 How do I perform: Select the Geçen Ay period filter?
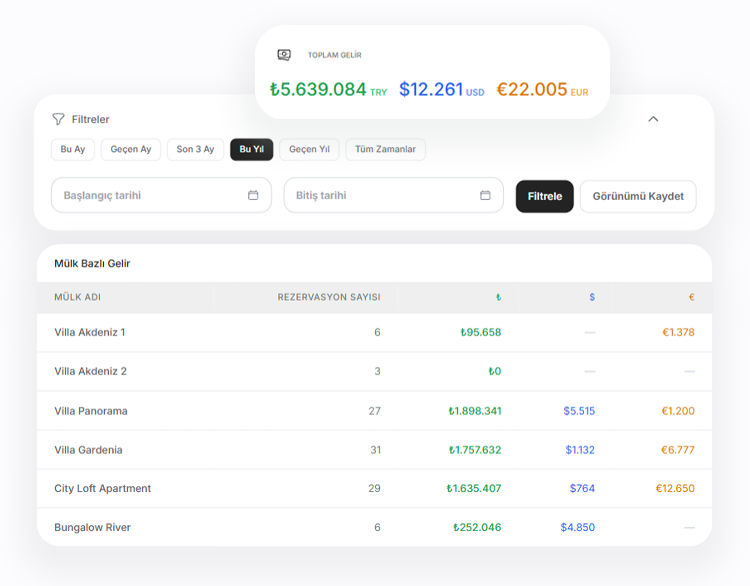click(x=131, y=149)
